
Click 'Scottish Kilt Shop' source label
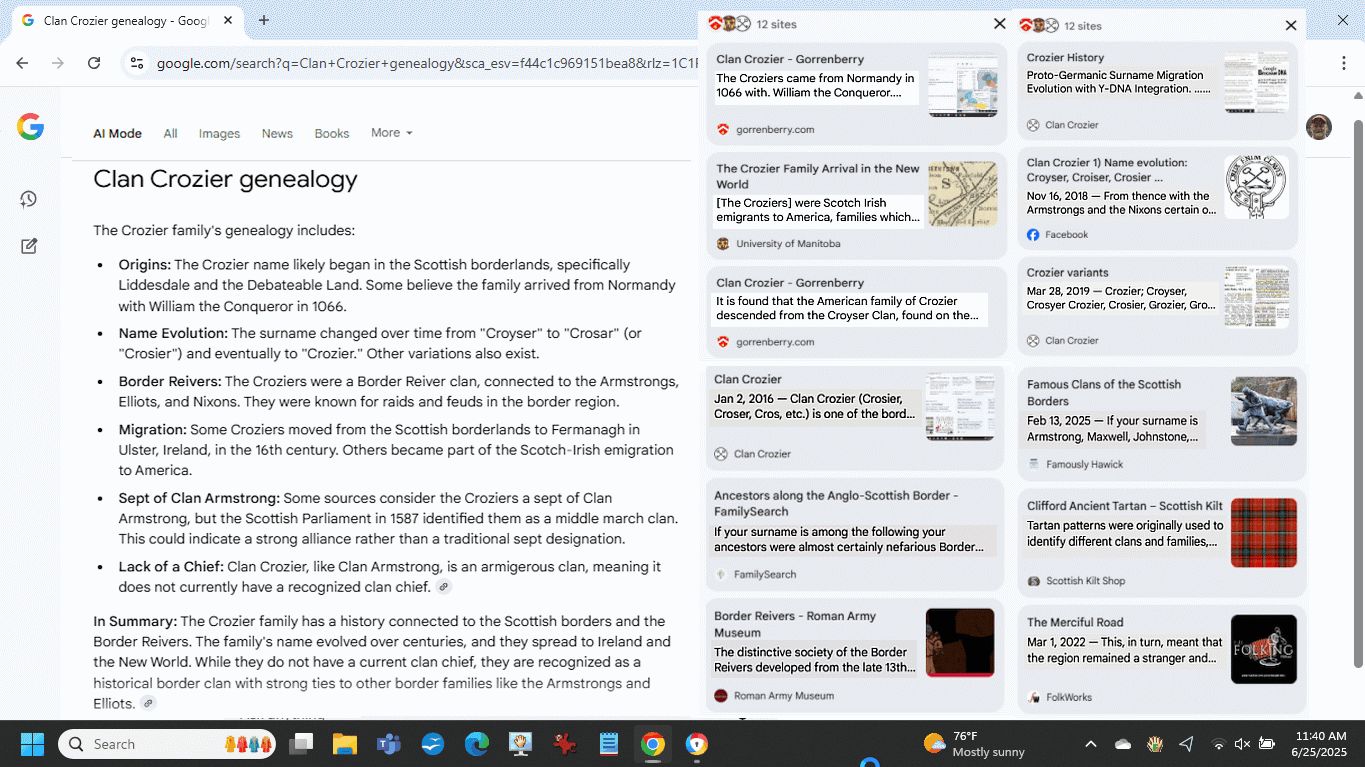click(x=1085, y=581)
